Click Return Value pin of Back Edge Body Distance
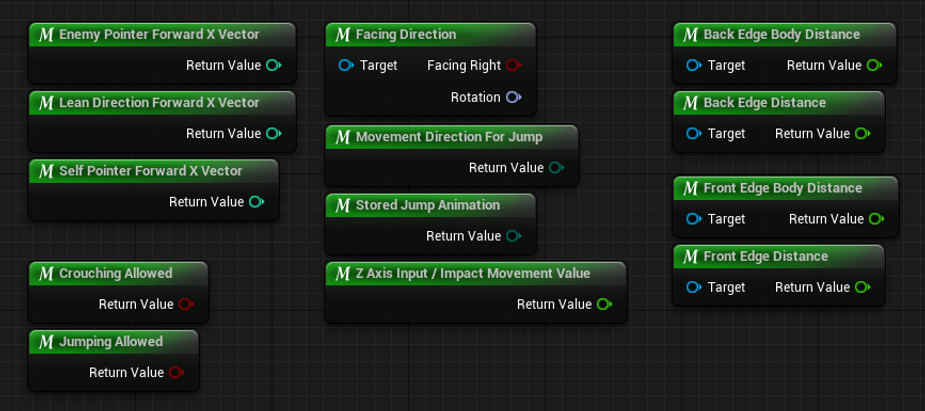The height and width of the screenshot is (411, 925). tap(874, 65)
